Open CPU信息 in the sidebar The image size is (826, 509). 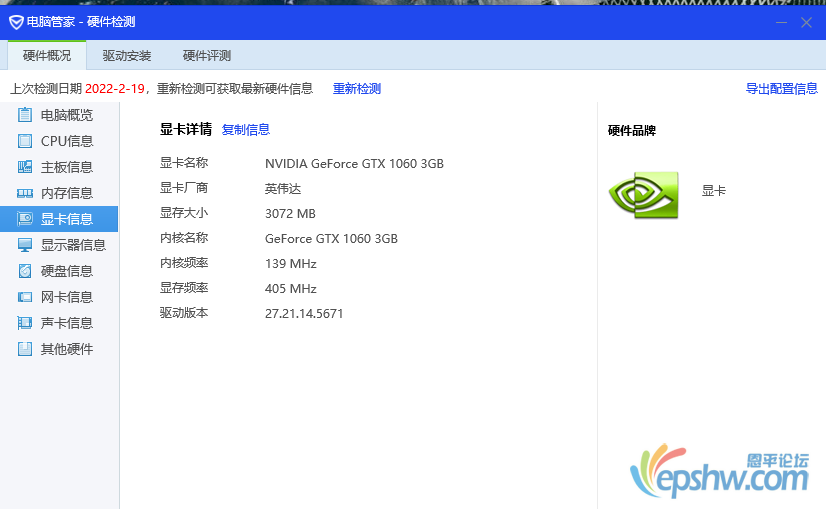[59, 141]
